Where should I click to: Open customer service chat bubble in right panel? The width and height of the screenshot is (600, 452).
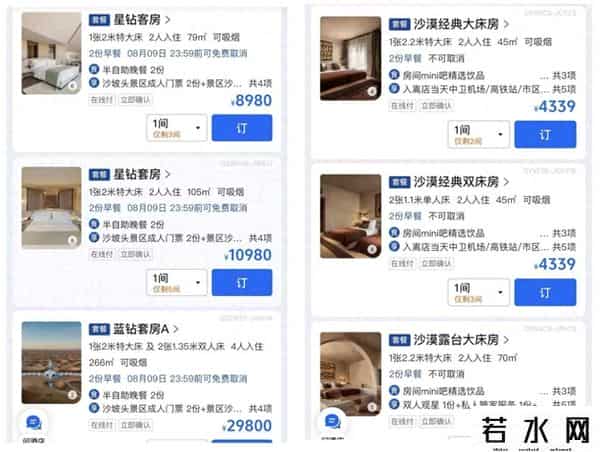[333, 421]
